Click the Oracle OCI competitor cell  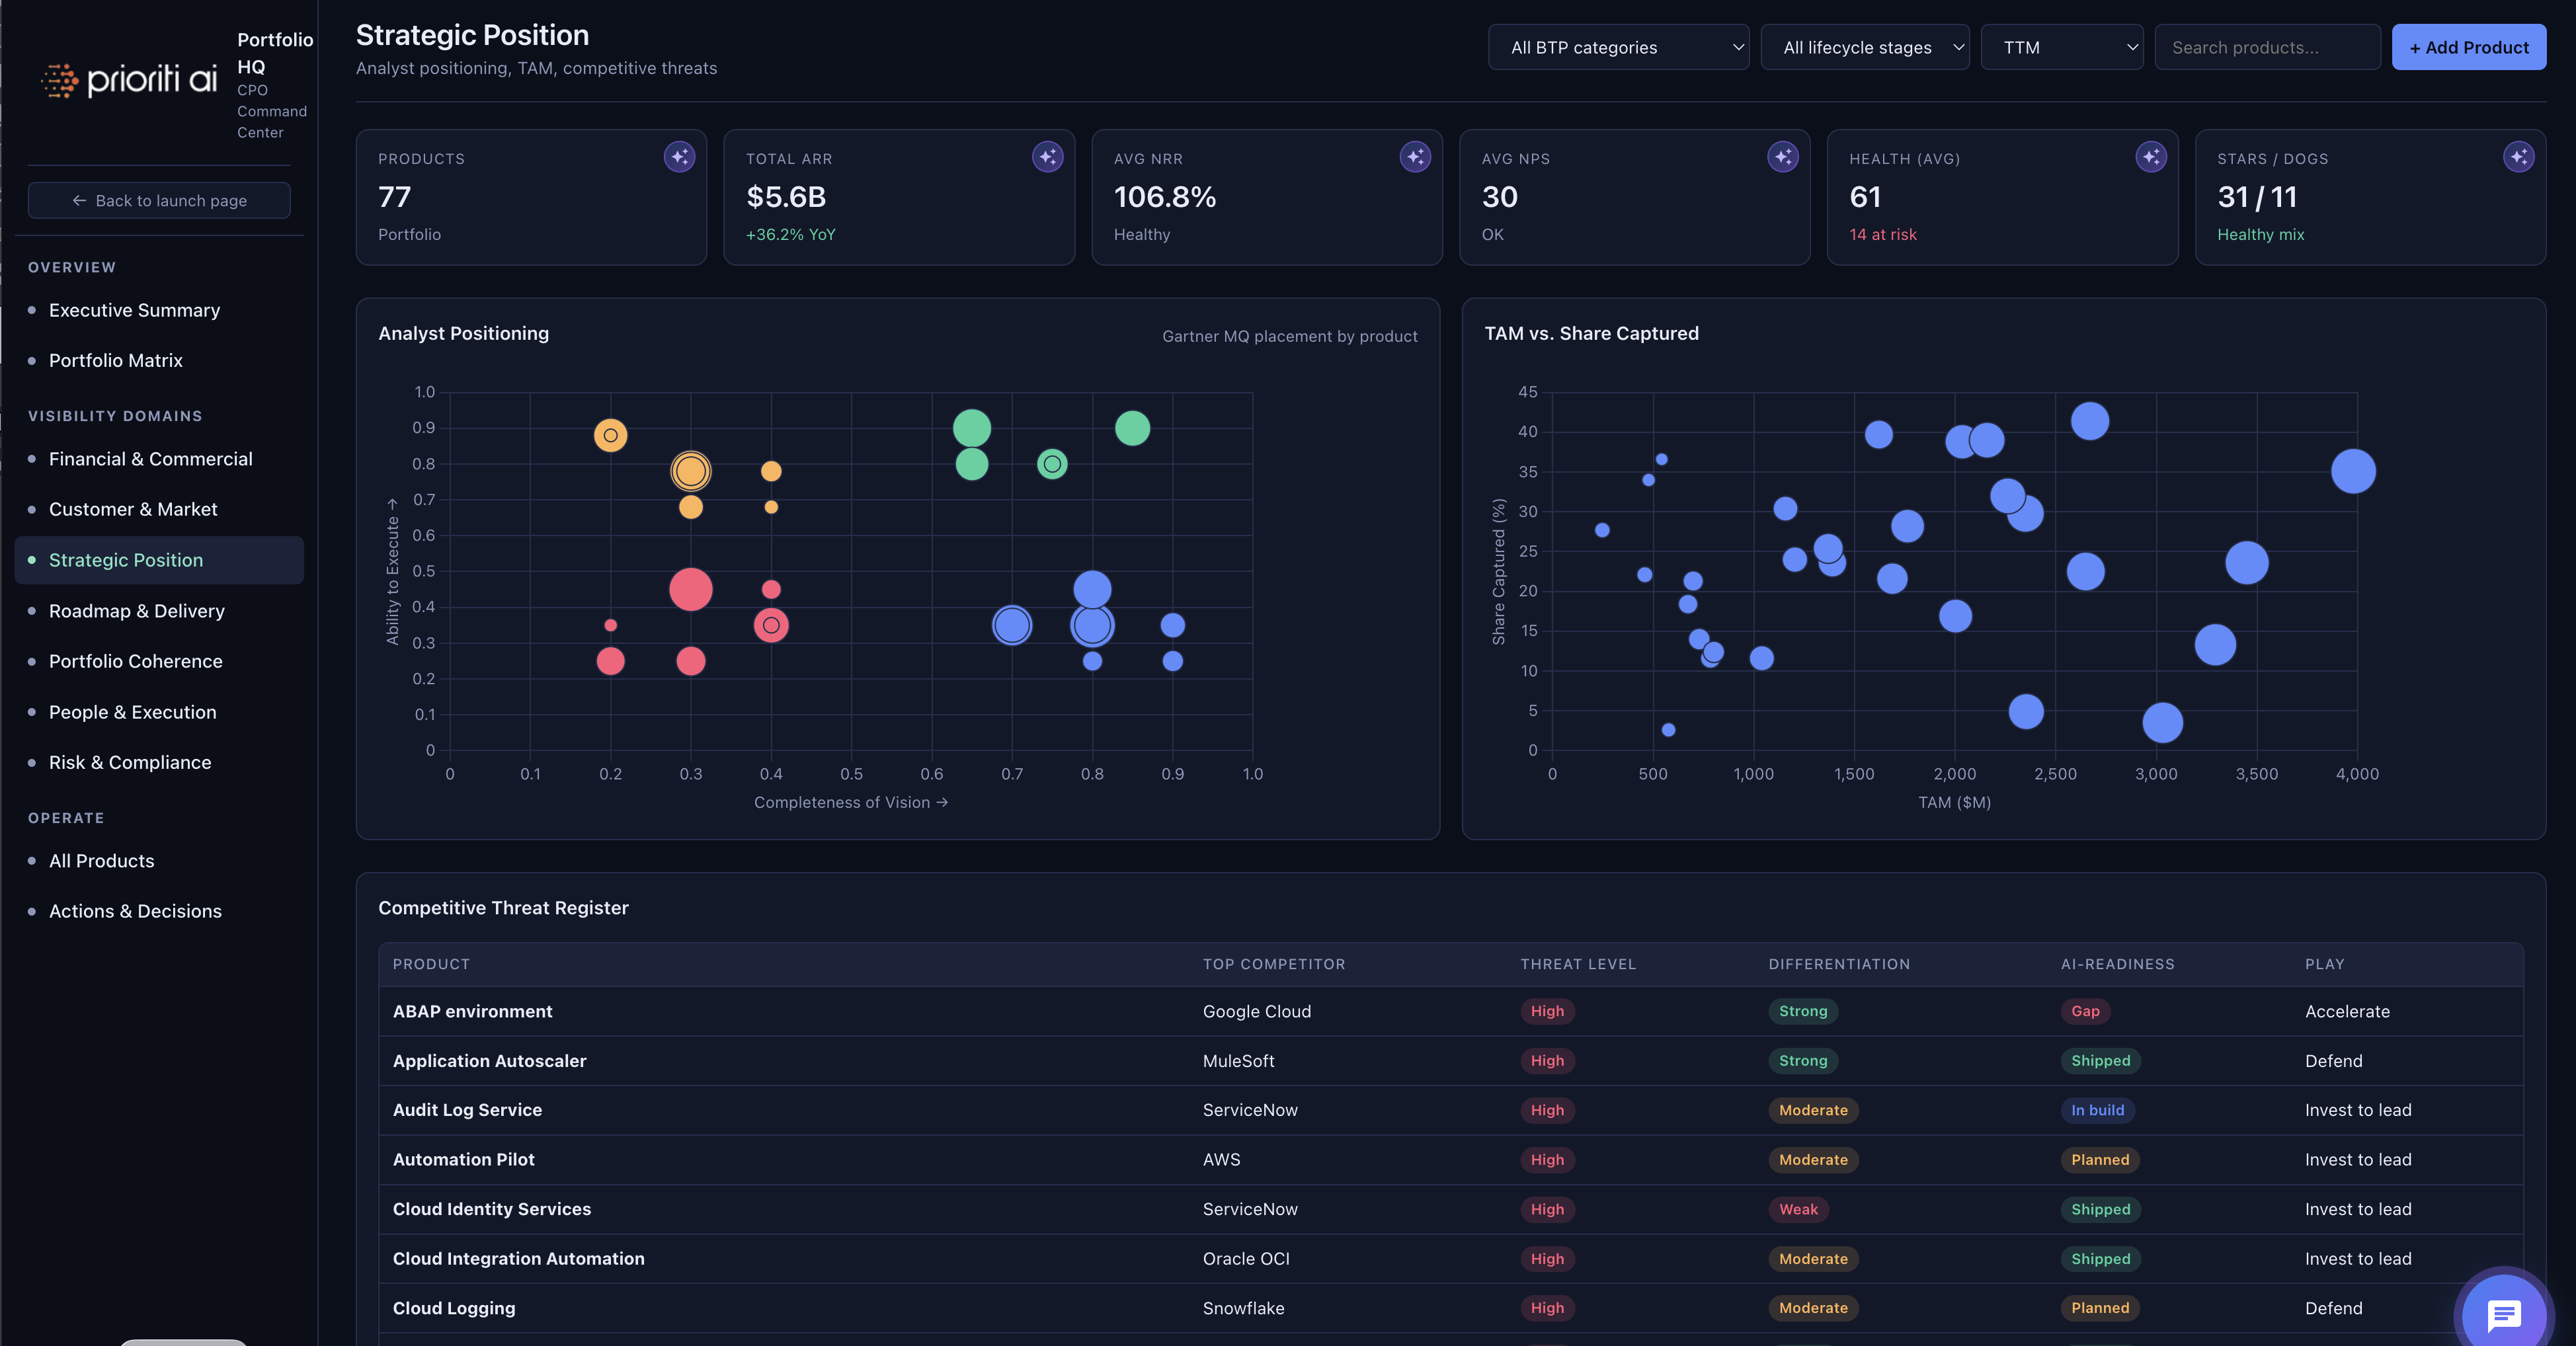point(1246,1259)
